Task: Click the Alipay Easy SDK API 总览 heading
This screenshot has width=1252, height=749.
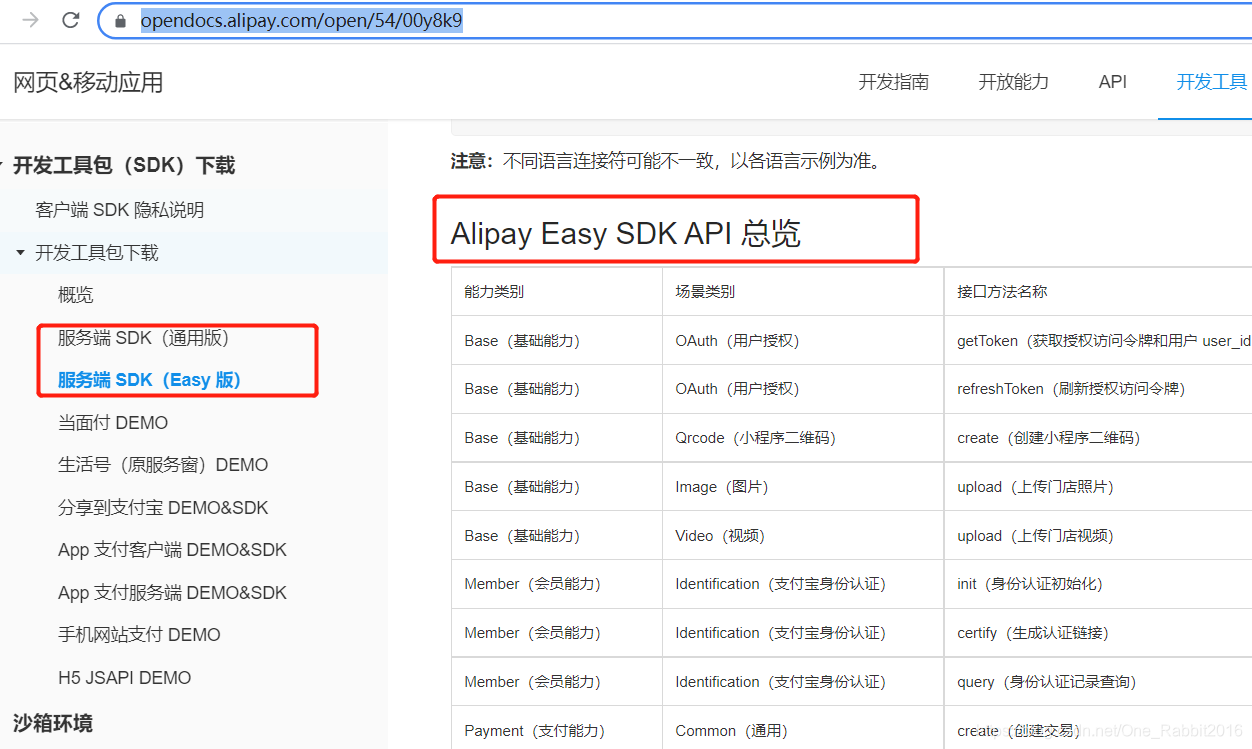Action: tap(626, 234)
